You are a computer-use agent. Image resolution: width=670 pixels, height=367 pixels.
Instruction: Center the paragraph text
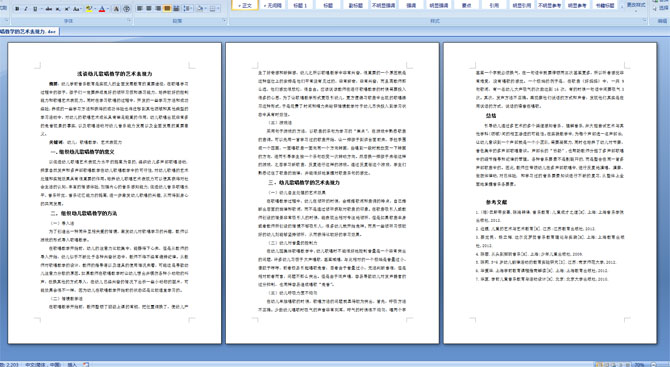point(149,8)
